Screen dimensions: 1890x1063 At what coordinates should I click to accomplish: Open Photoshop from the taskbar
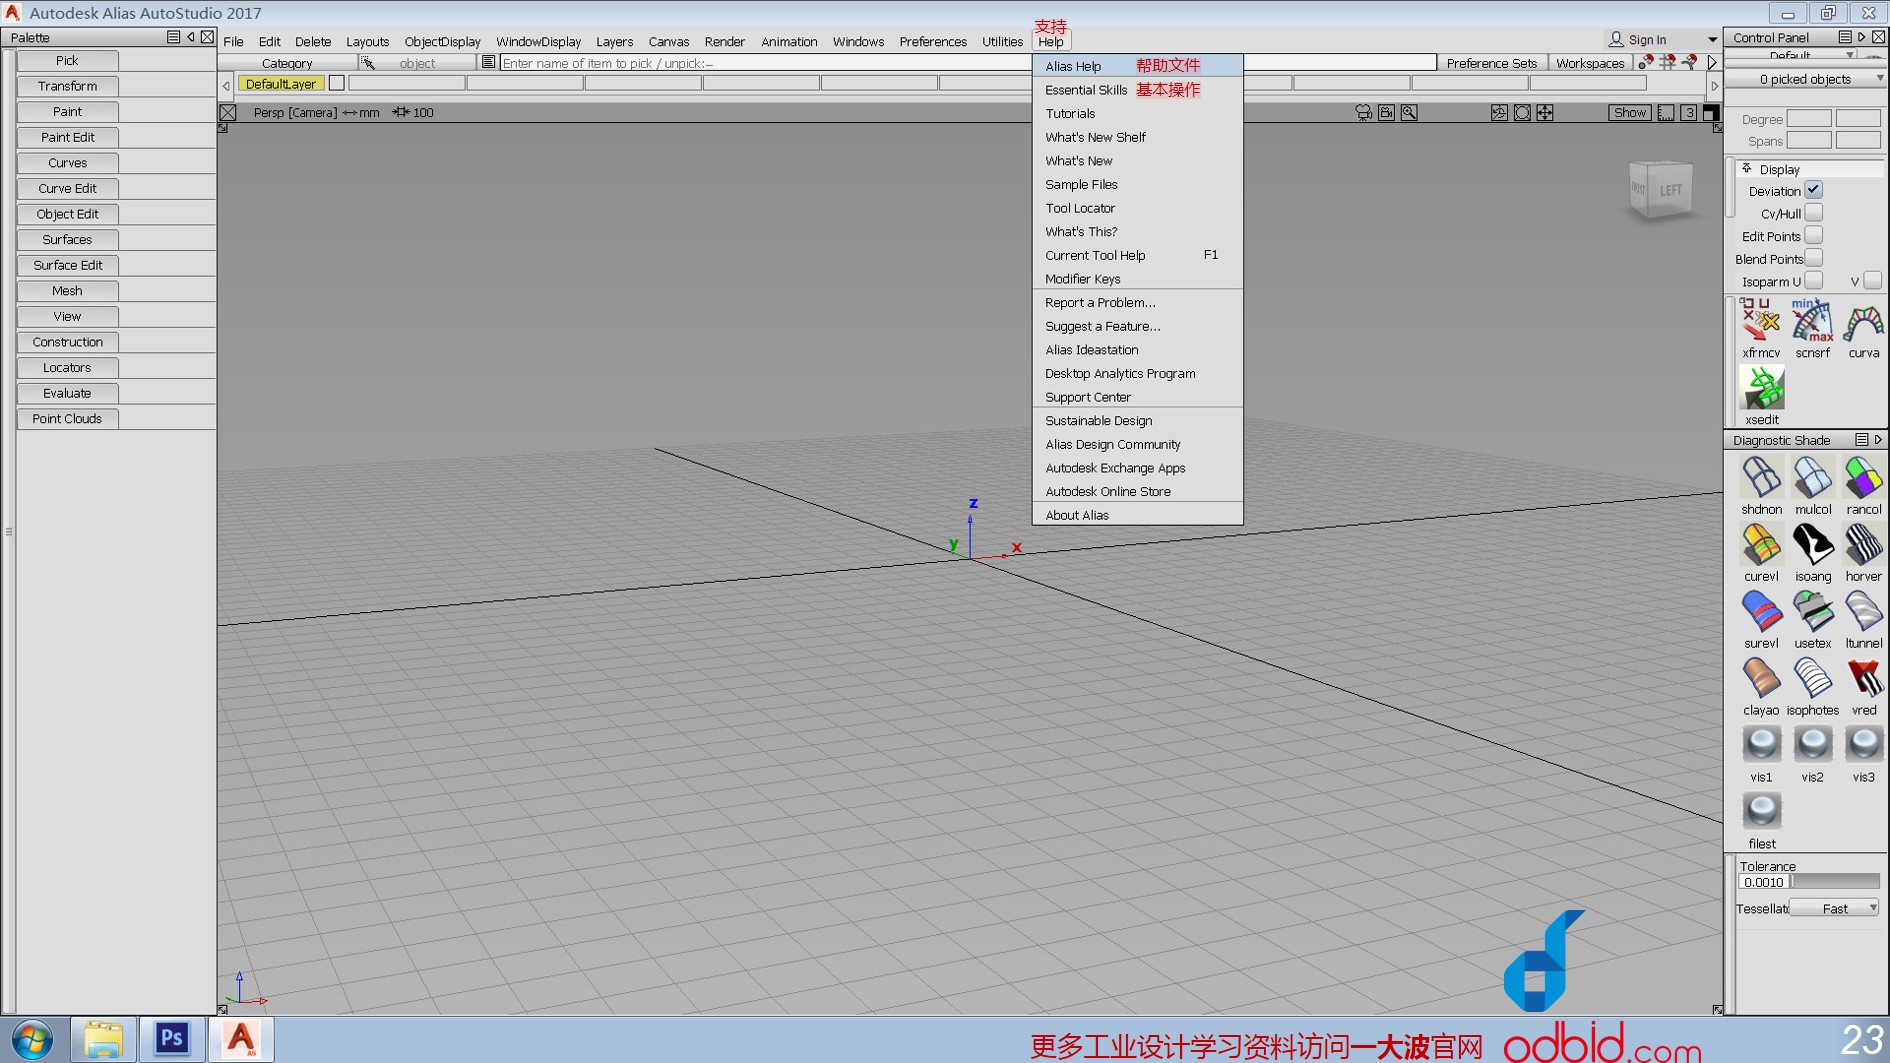tap(171, 1039)
